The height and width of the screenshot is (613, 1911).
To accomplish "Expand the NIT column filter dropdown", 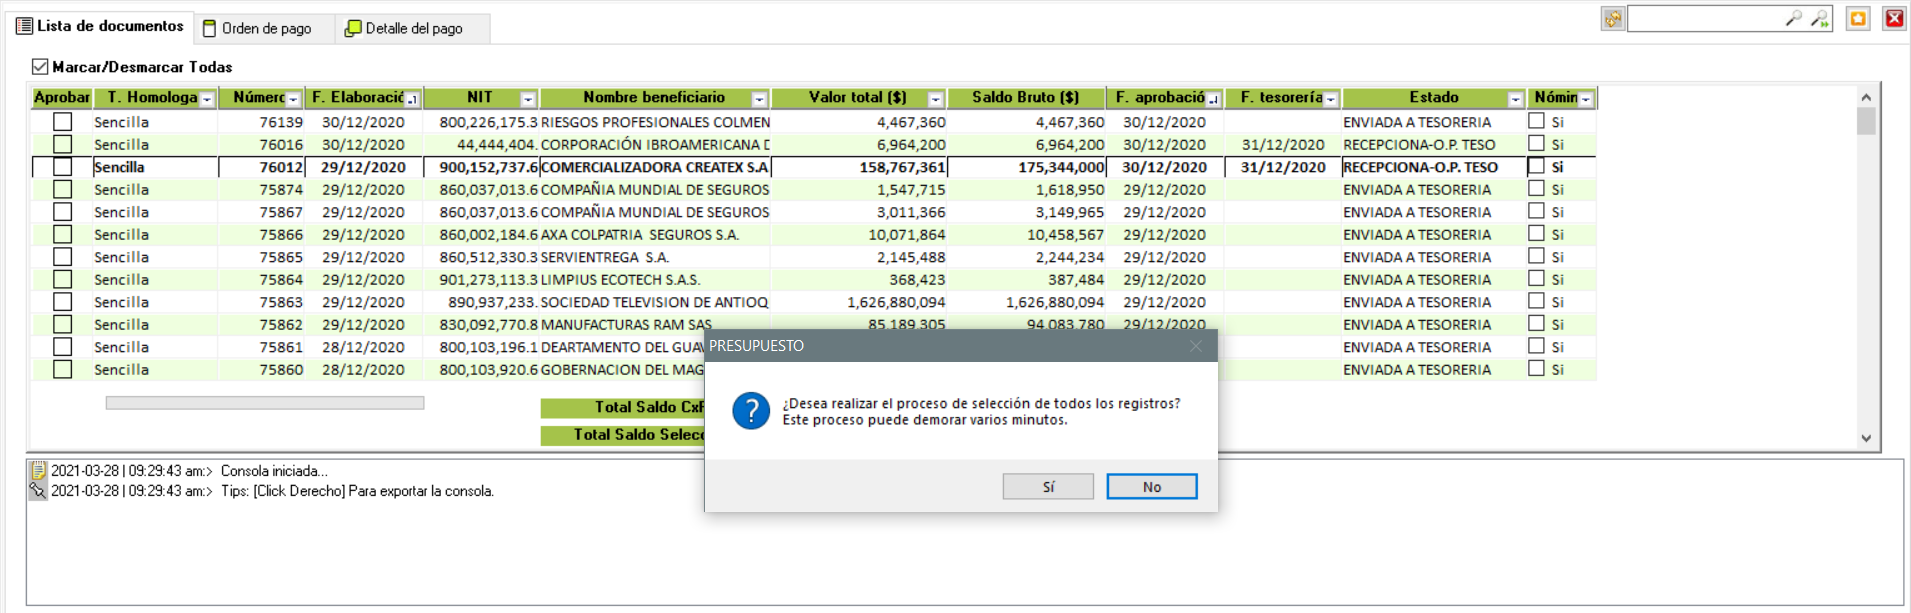I will 528,99.
